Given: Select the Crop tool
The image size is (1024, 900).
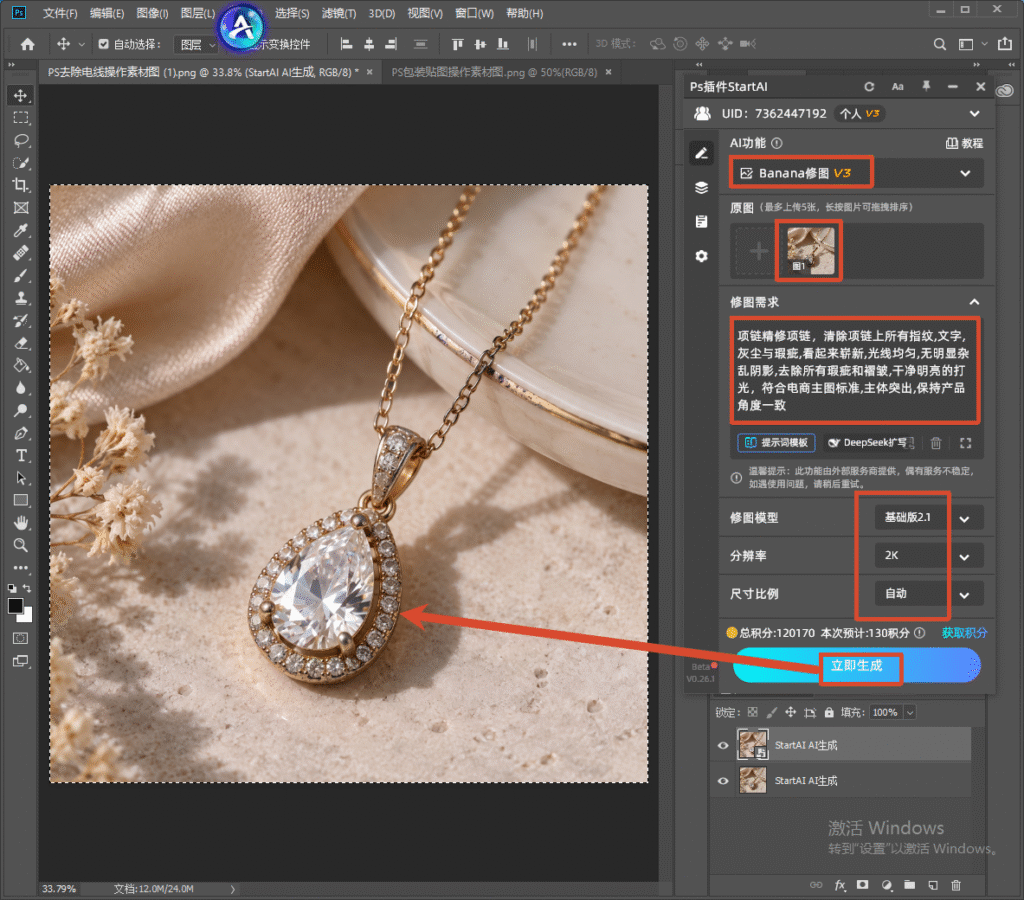Looking at the screenshot, I should 21,185.
